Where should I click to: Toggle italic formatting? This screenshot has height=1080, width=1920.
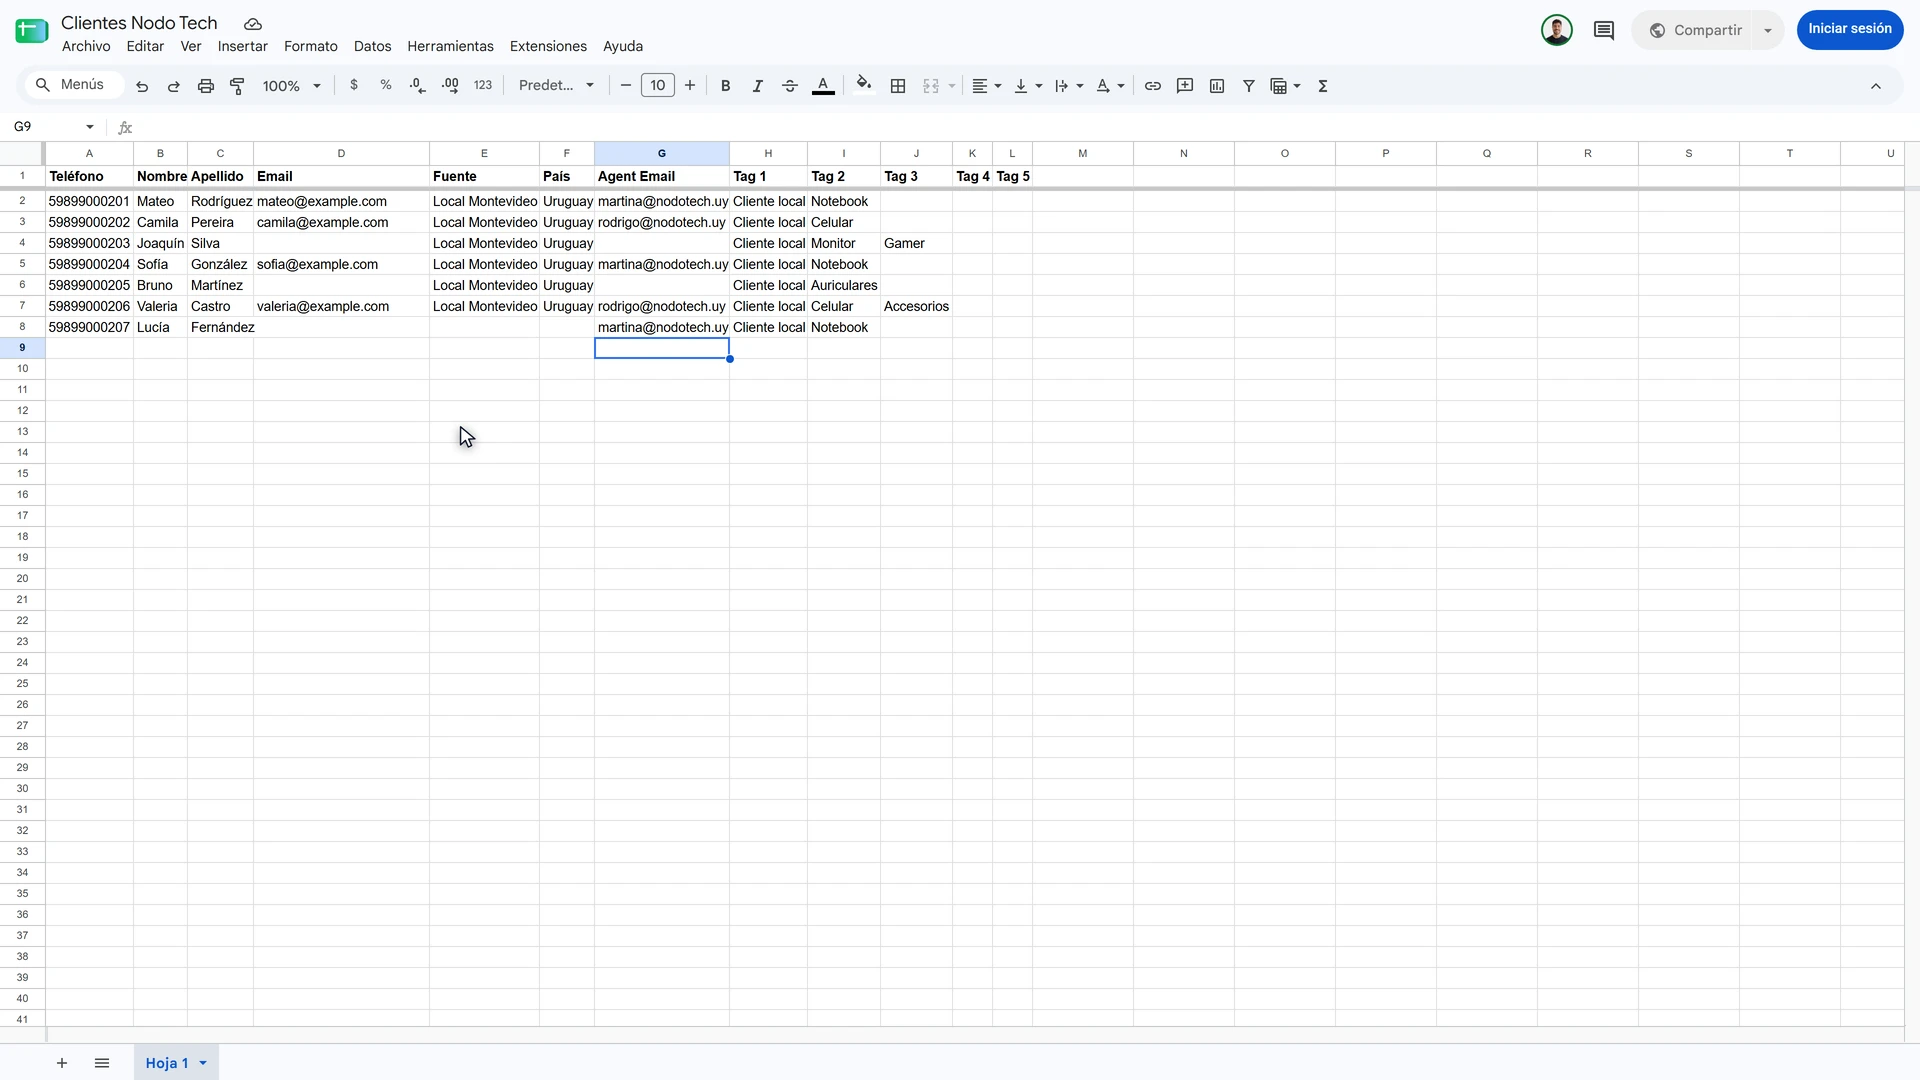pos(758,86)
